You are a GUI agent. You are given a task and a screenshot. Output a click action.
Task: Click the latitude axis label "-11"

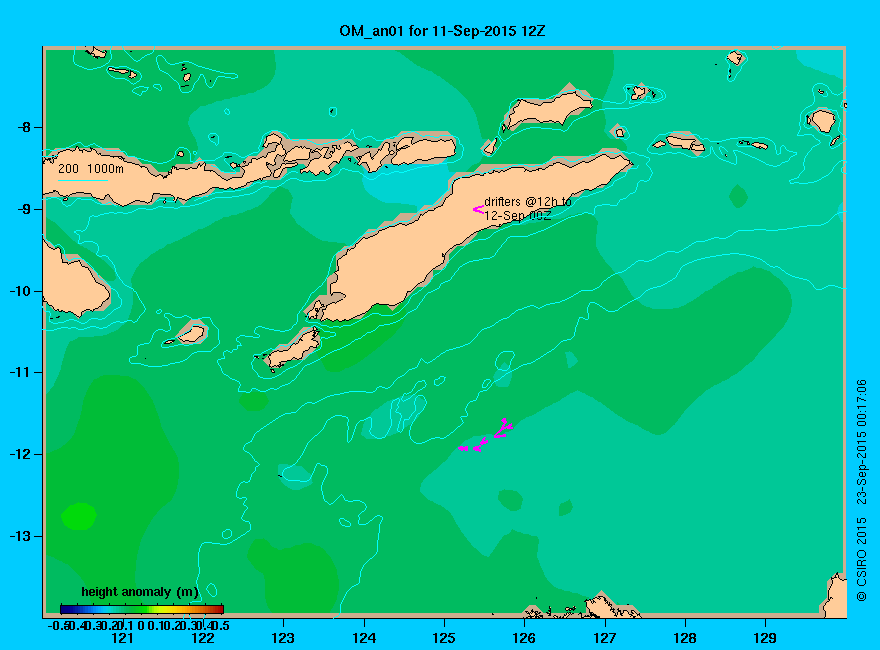(21, 372)
